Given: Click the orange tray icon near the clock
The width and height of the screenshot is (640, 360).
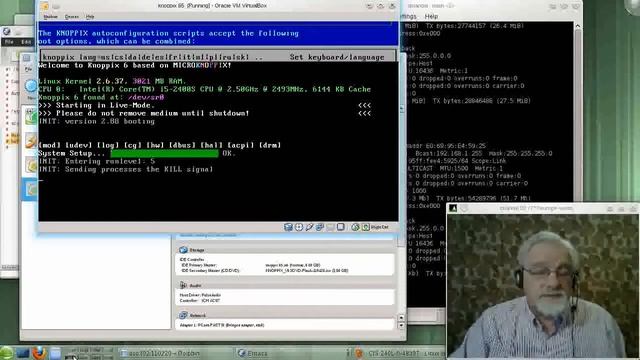Looking at the screenshot, I should click(x=358, y=353).
